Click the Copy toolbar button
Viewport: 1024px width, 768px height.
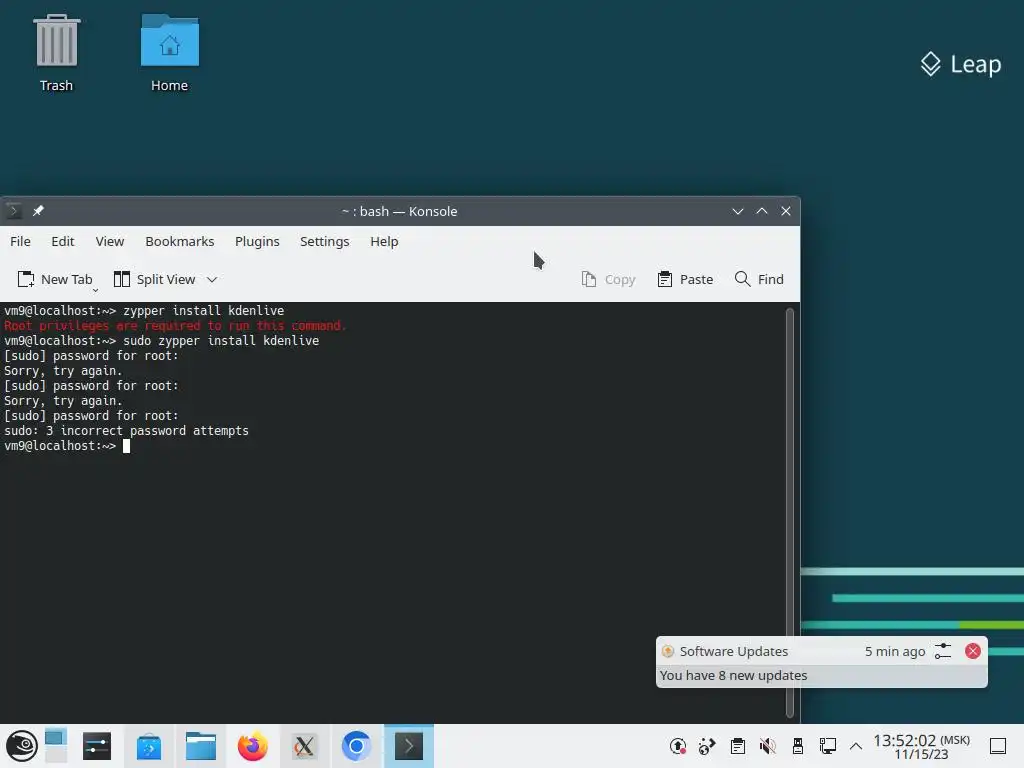[x=609, y=280]
